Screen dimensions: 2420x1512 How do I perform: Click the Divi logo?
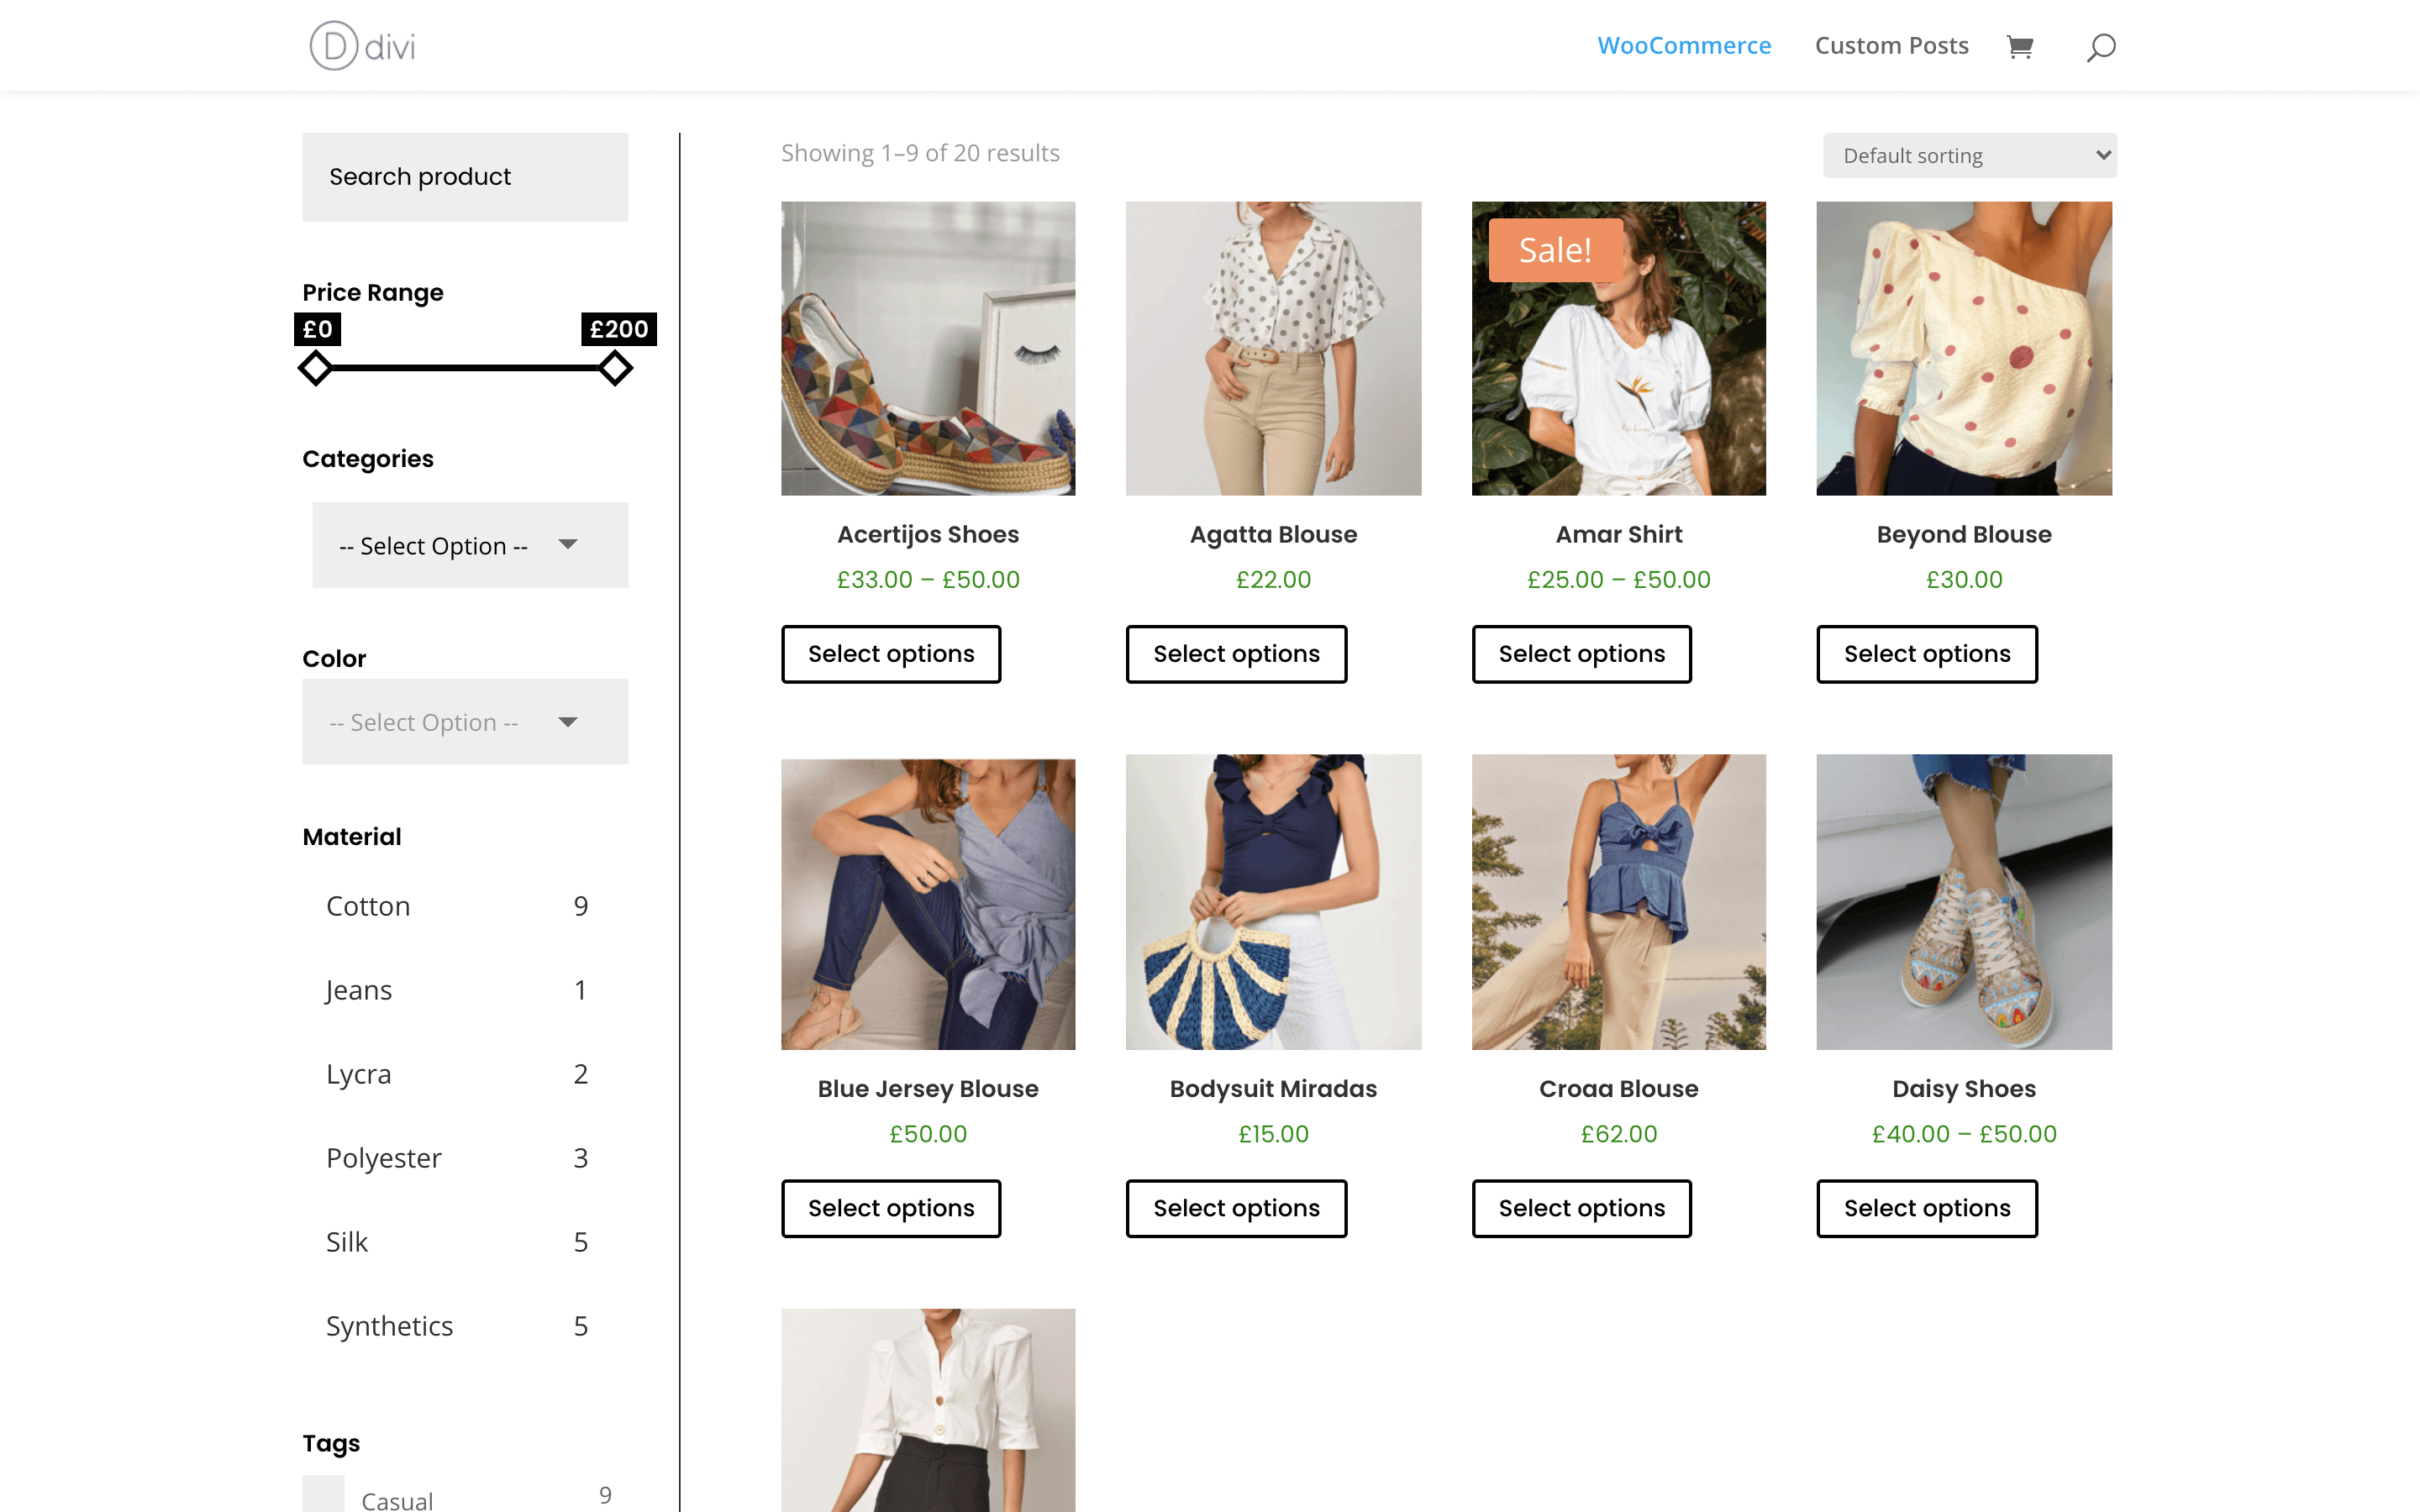pos(362,46)
